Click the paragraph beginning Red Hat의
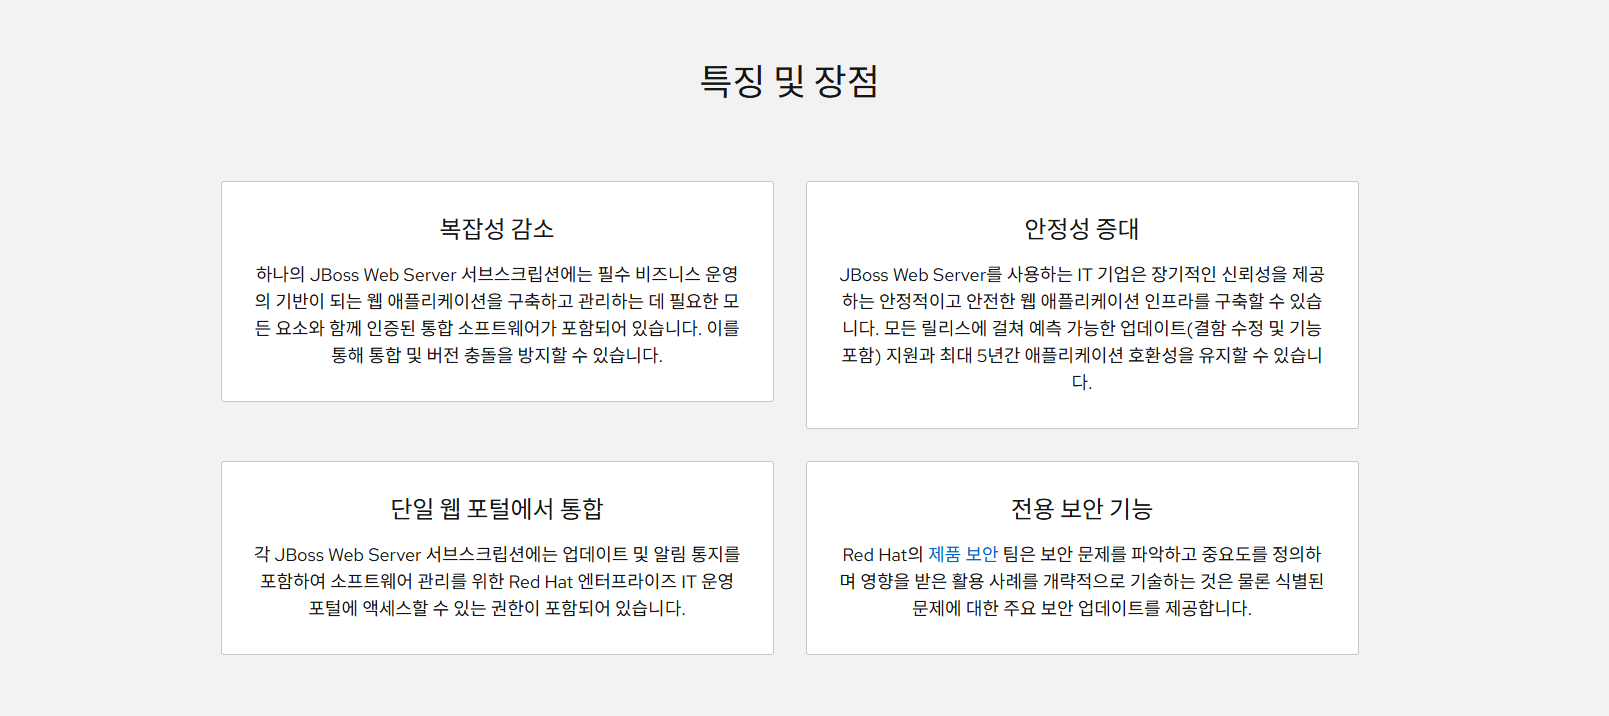This screenshot has width=1609, height=716. click(1082, 581)
